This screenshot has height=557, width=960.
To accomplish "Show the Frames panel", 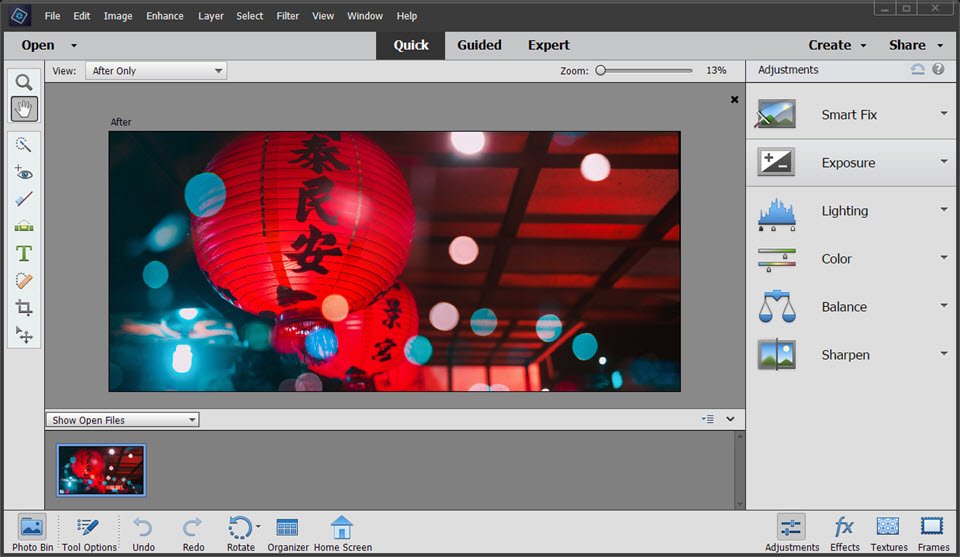I will (933, 533).
